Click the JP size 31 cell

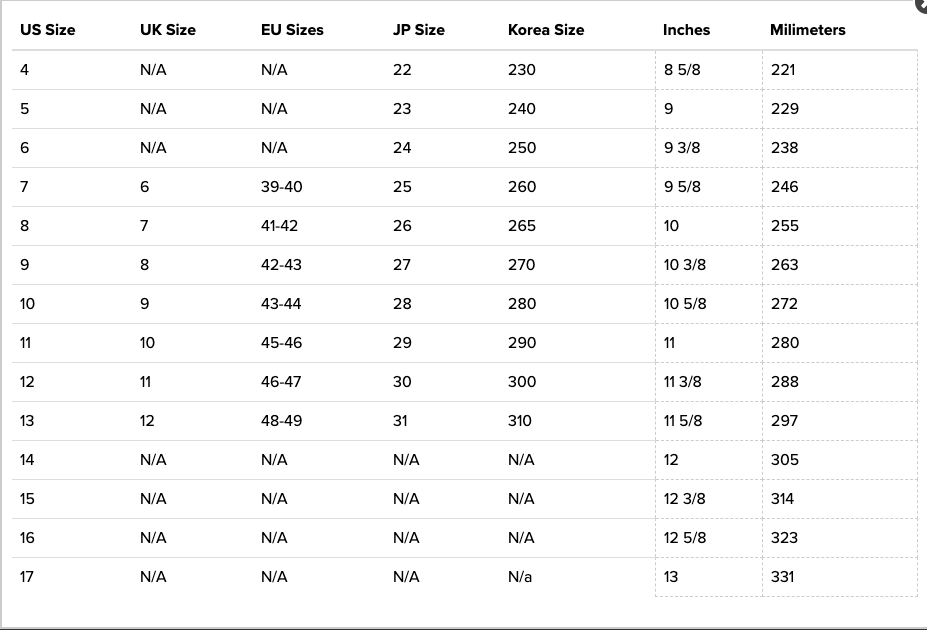[400, 421]
